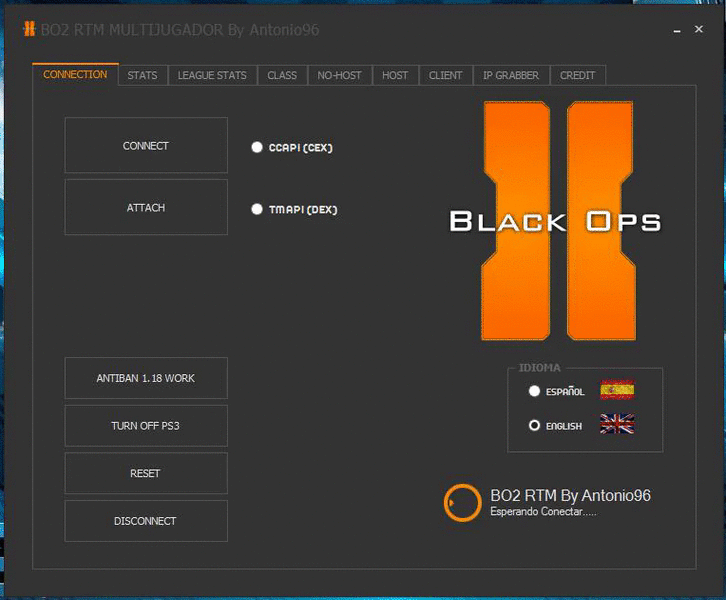Select the TMAPI (DEX) radio option

click(x=257, y=209)
